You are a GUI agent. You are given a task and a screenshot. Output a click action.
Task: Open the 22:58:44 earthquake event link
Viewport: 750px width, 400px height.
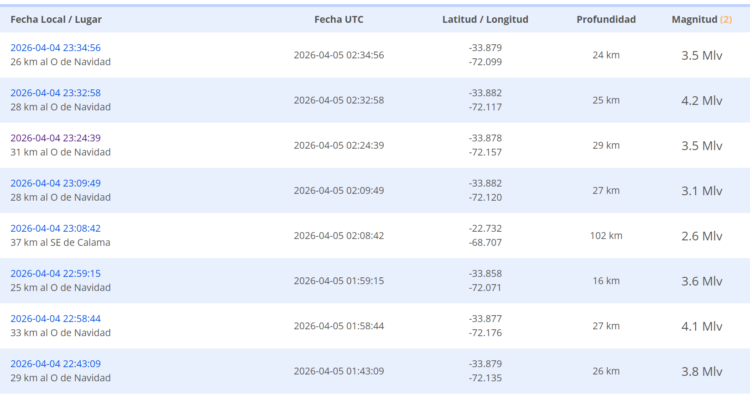tap(55, 318)
